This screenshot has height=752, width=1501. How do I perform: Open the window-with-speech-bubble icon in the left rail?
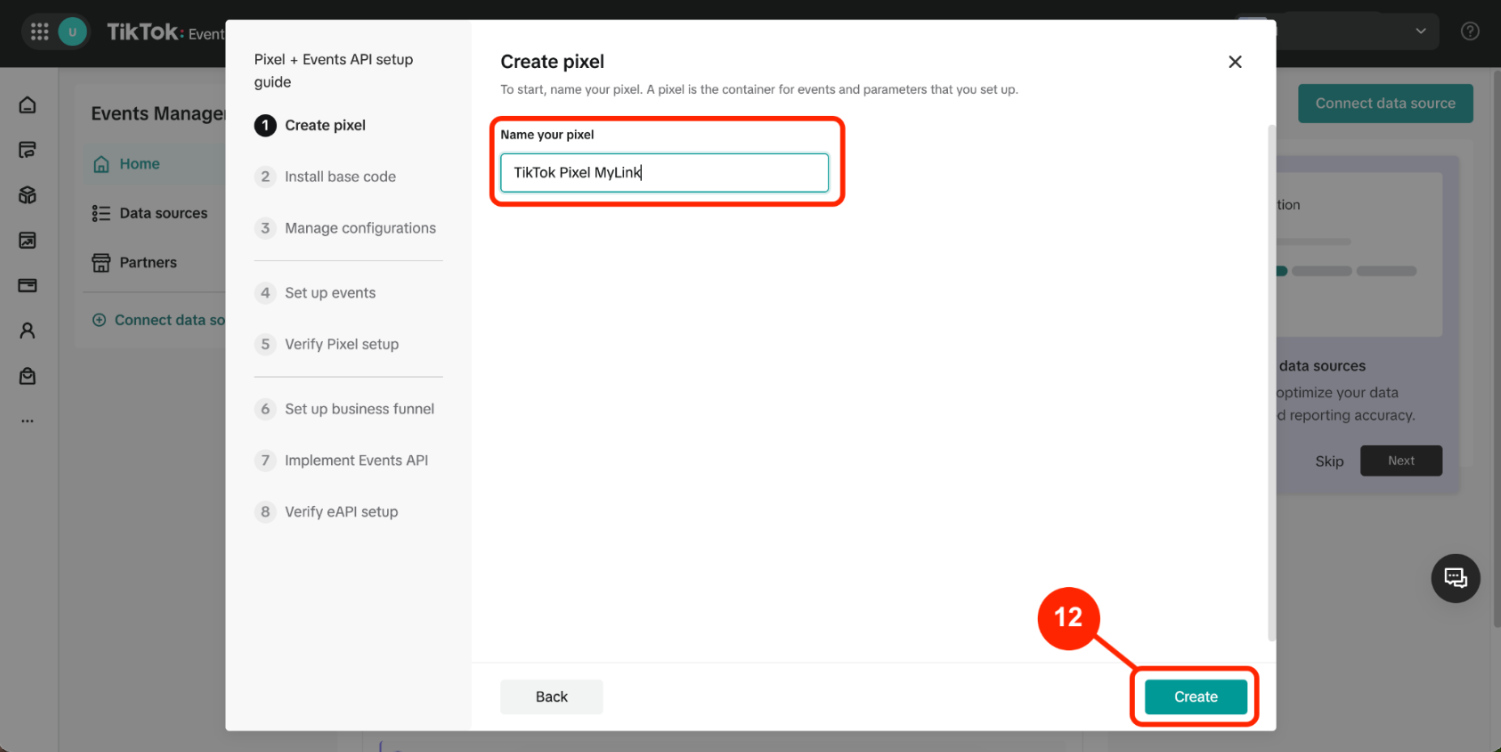(x=28, y=150)
